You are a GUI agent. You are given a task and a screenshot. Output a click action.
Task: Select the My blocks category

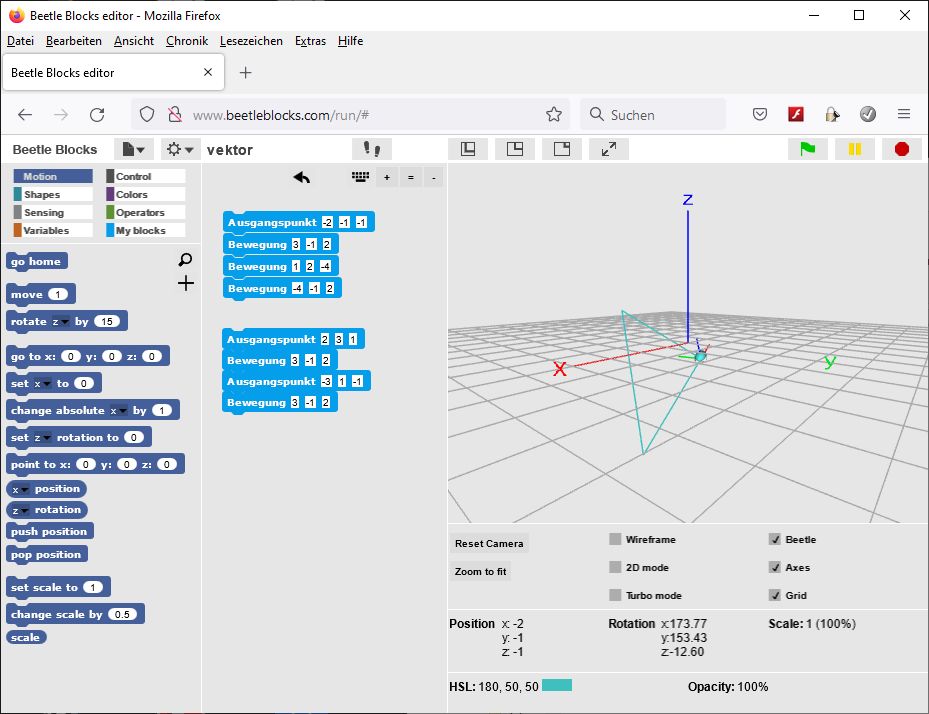146,230
